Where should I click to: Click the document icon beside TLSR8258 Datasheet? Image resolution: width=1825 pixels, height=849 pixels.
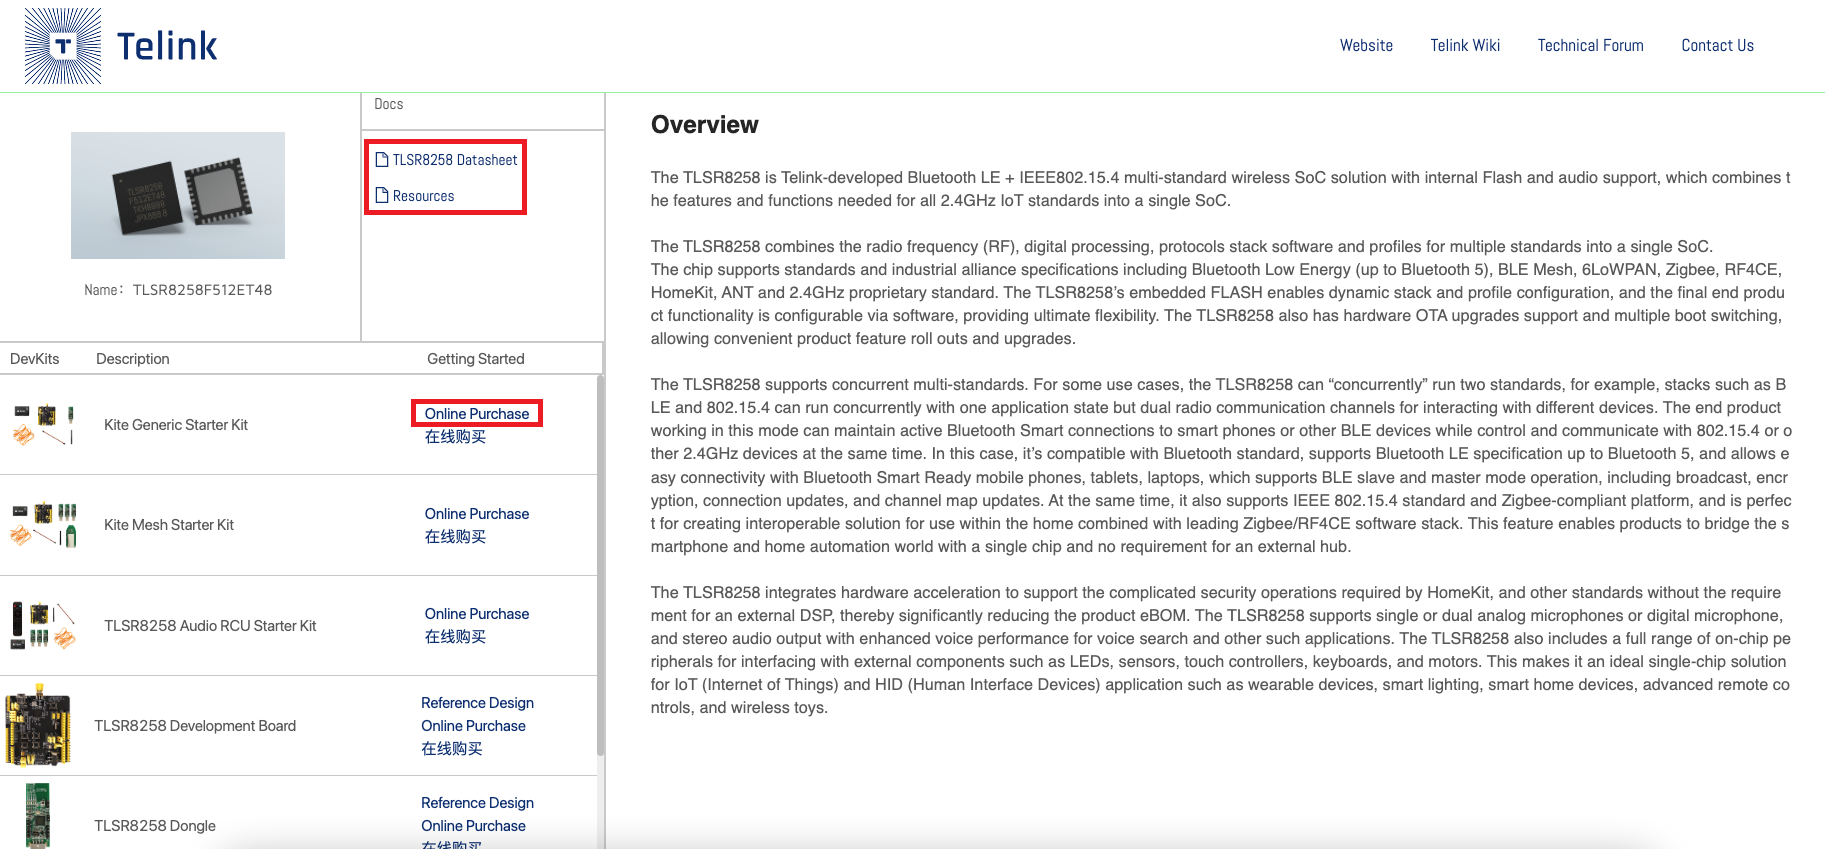[382, 160]
